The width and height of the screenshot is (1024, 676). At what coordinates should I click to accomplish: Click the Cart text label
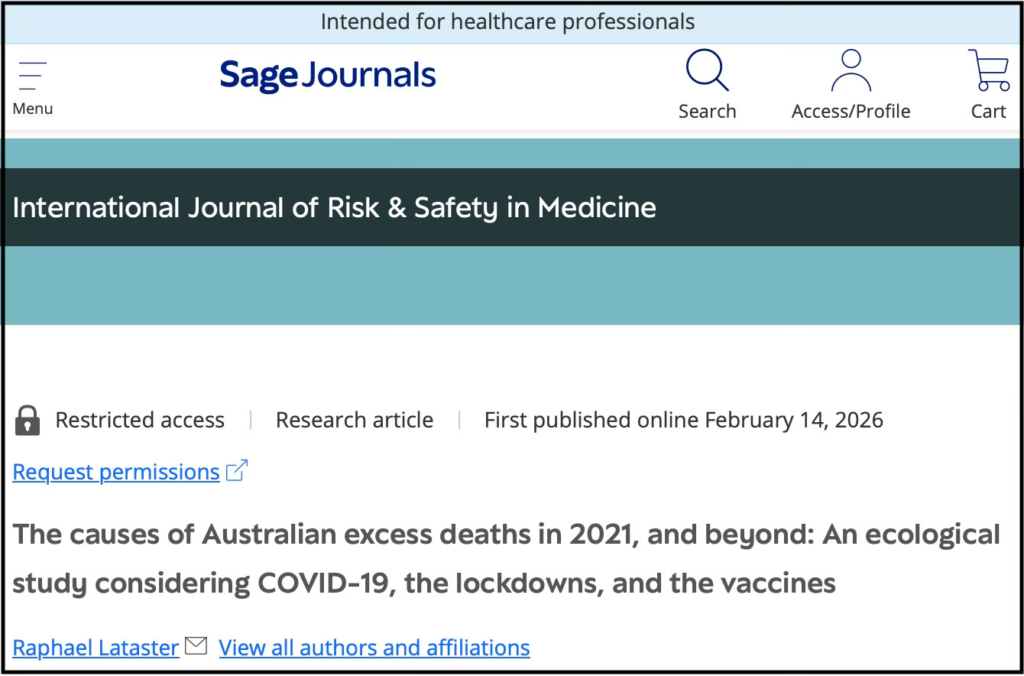988,112
